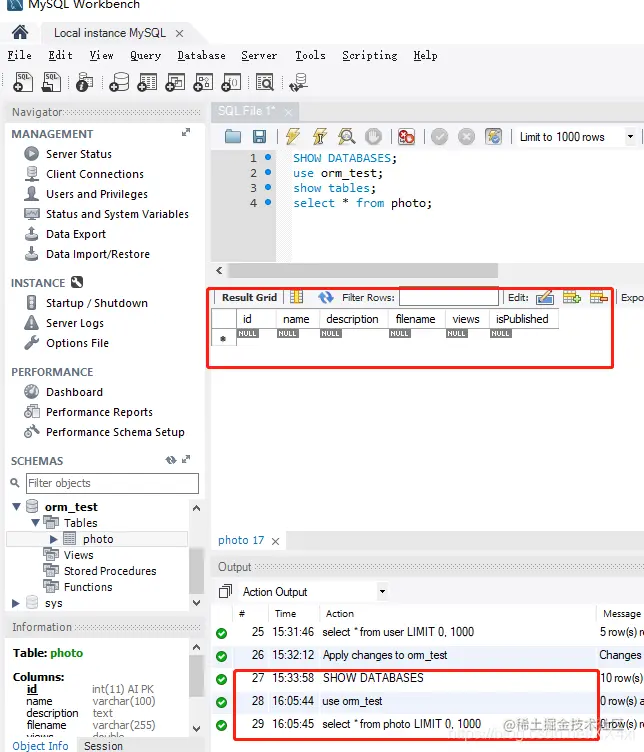Image resolution: width=644 pixels, height=752 pixels.
Task: Refresh the result grid data
Action: tap(326, 297)
